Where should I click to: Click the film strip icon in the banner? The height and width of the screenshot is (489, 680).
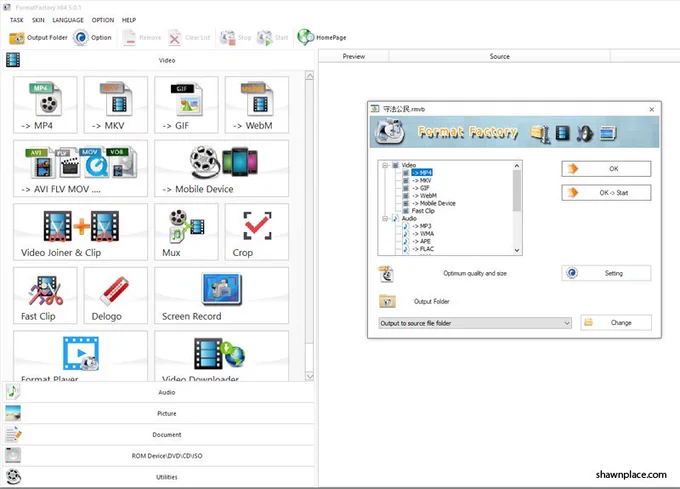tap(562, 133)
